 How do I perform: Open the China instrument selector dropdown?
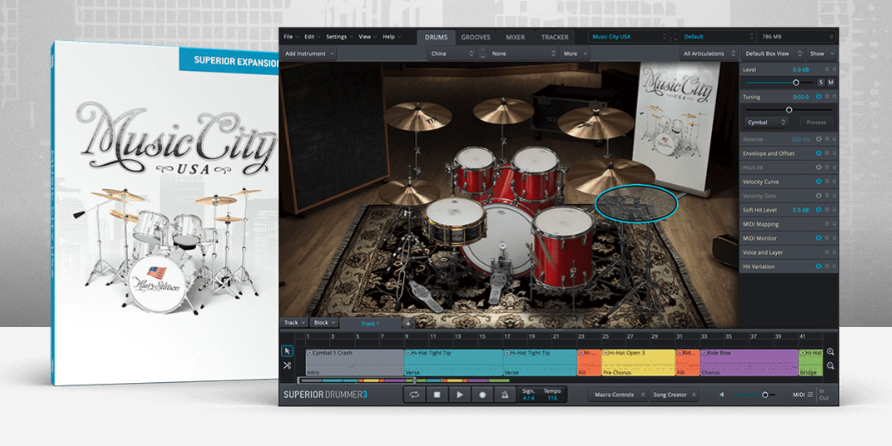(452, 53)
